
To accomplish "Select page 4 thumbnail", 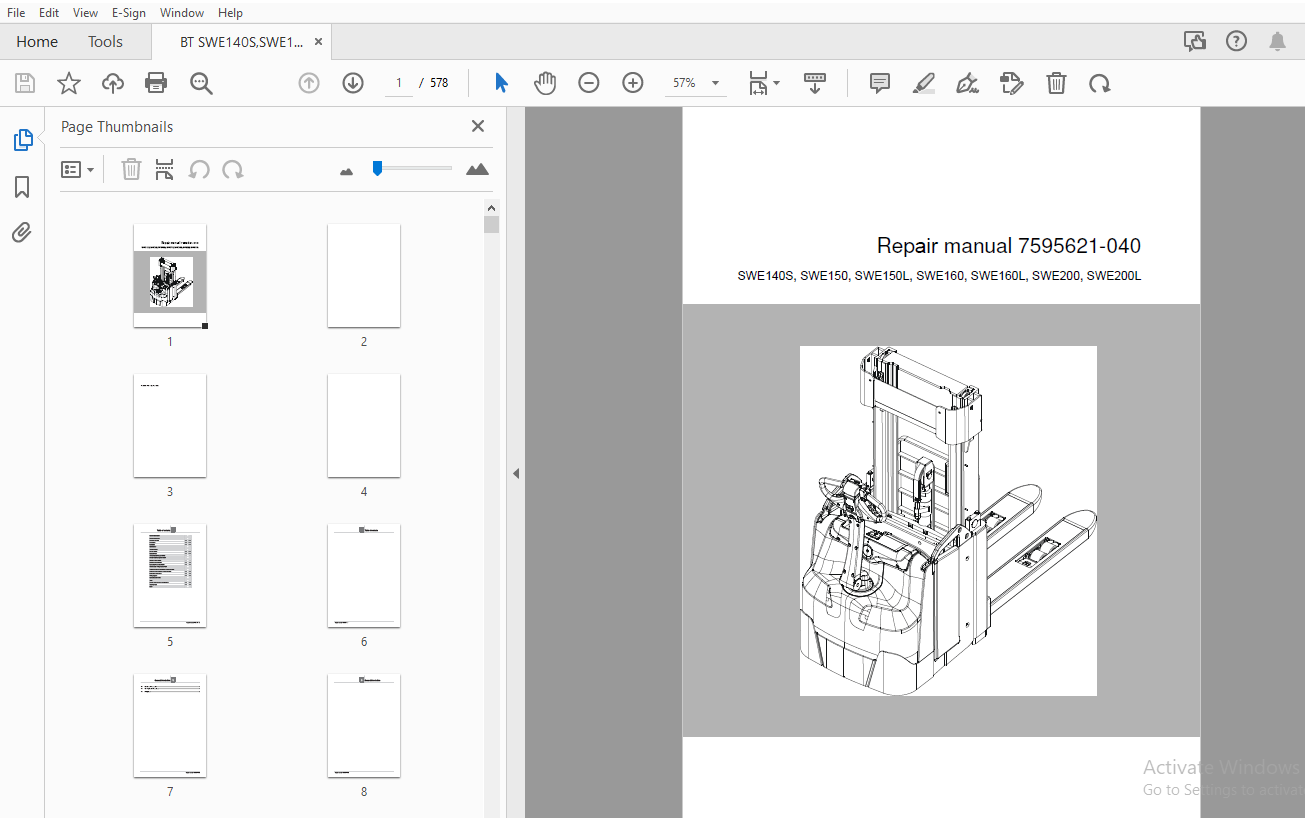I will click(364, 425).
